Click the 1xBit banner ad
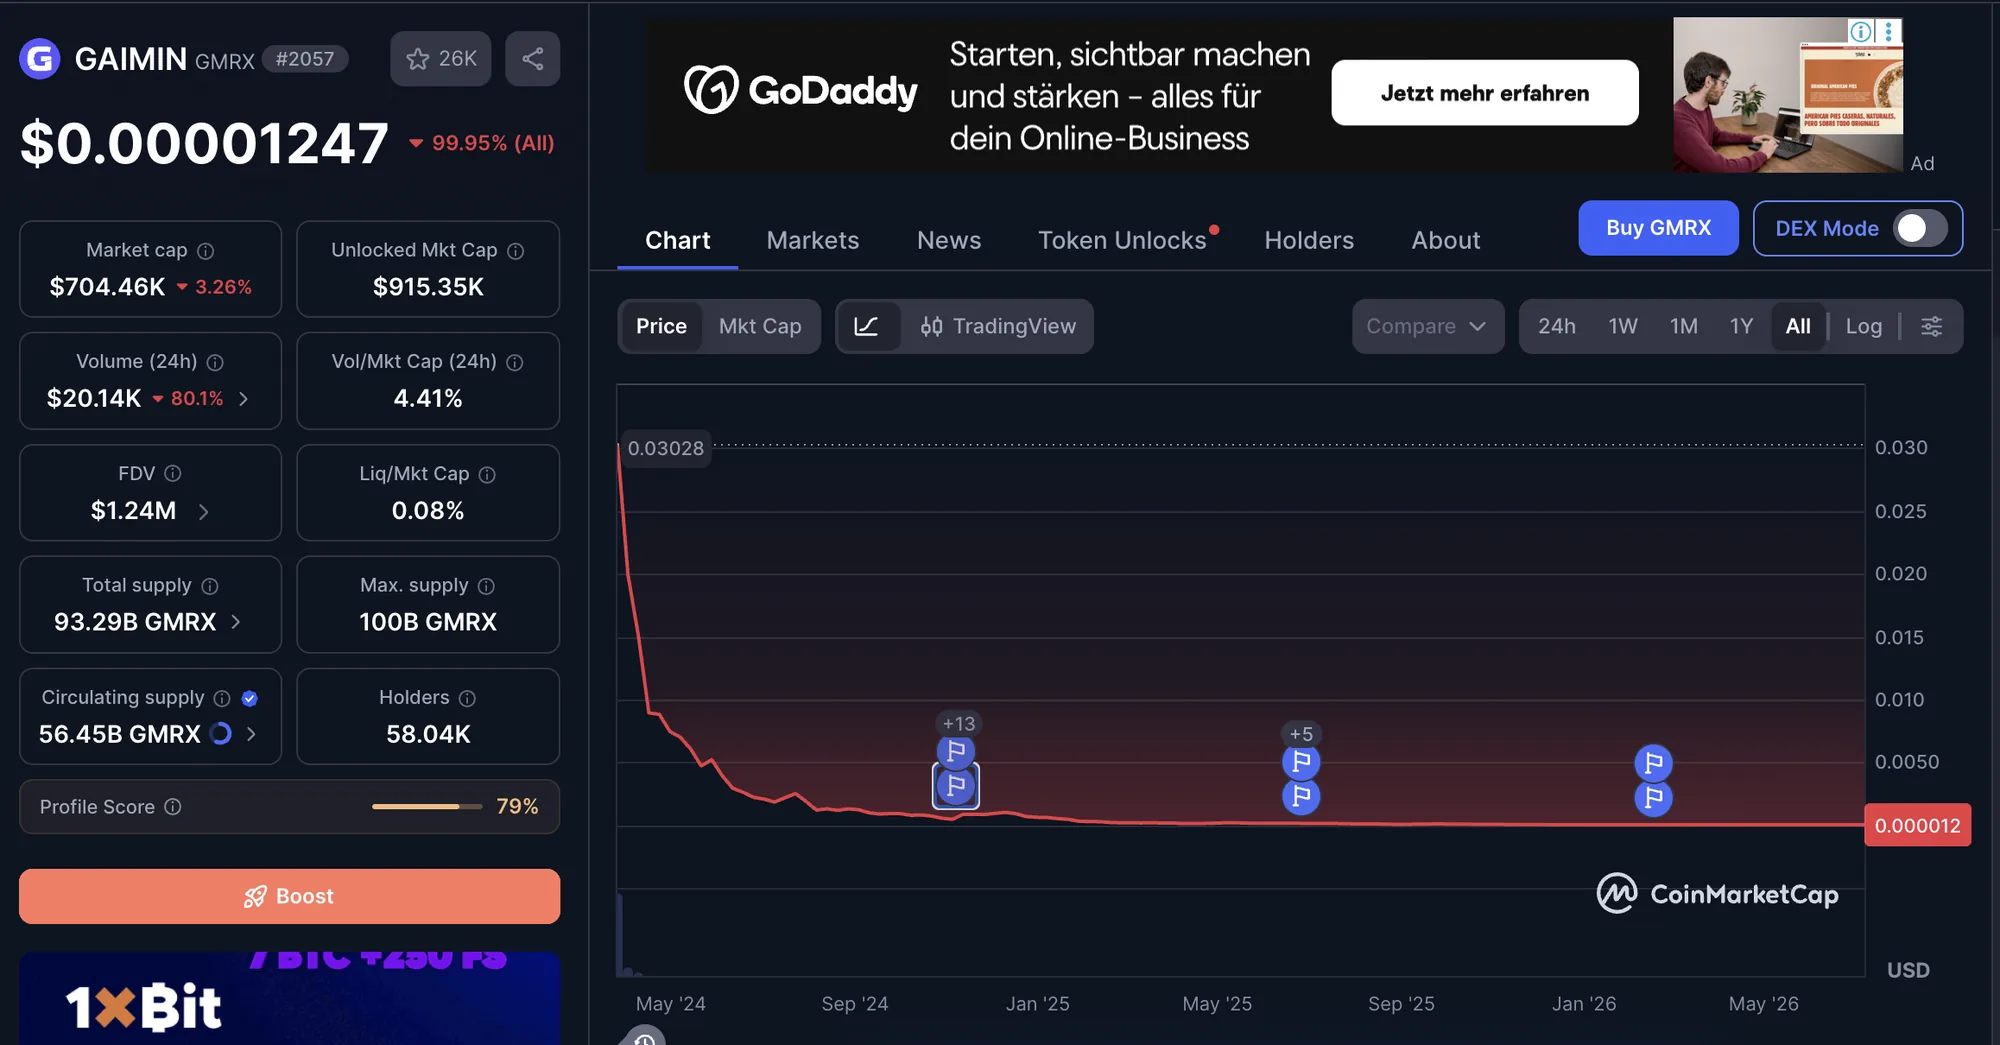 pos(290,998)
